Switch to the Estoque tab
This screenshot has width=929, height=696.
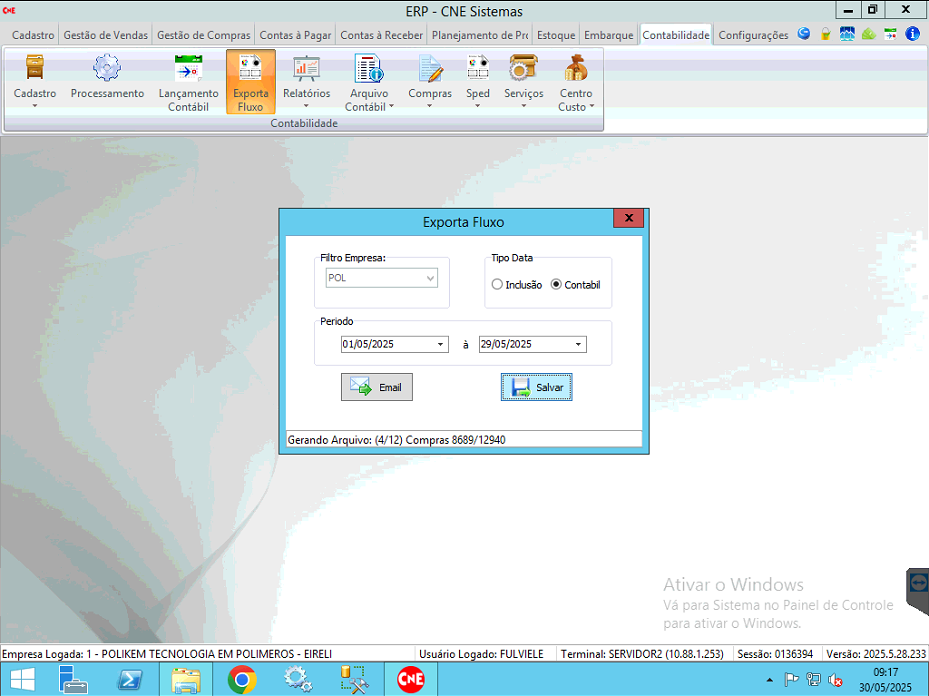(x=556, y=35)
